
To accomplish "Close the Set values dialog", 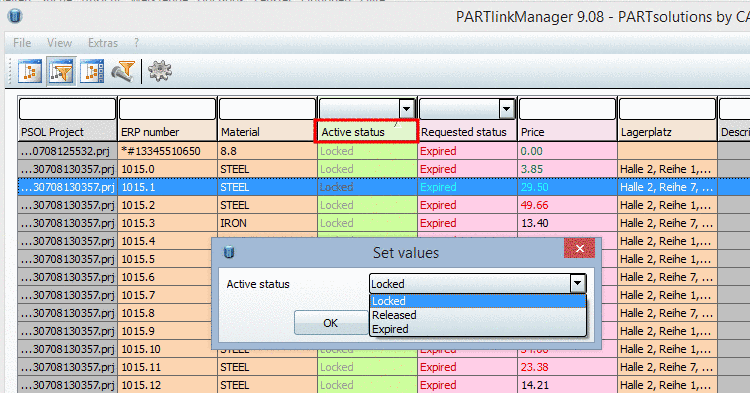I will click(580, 249).
